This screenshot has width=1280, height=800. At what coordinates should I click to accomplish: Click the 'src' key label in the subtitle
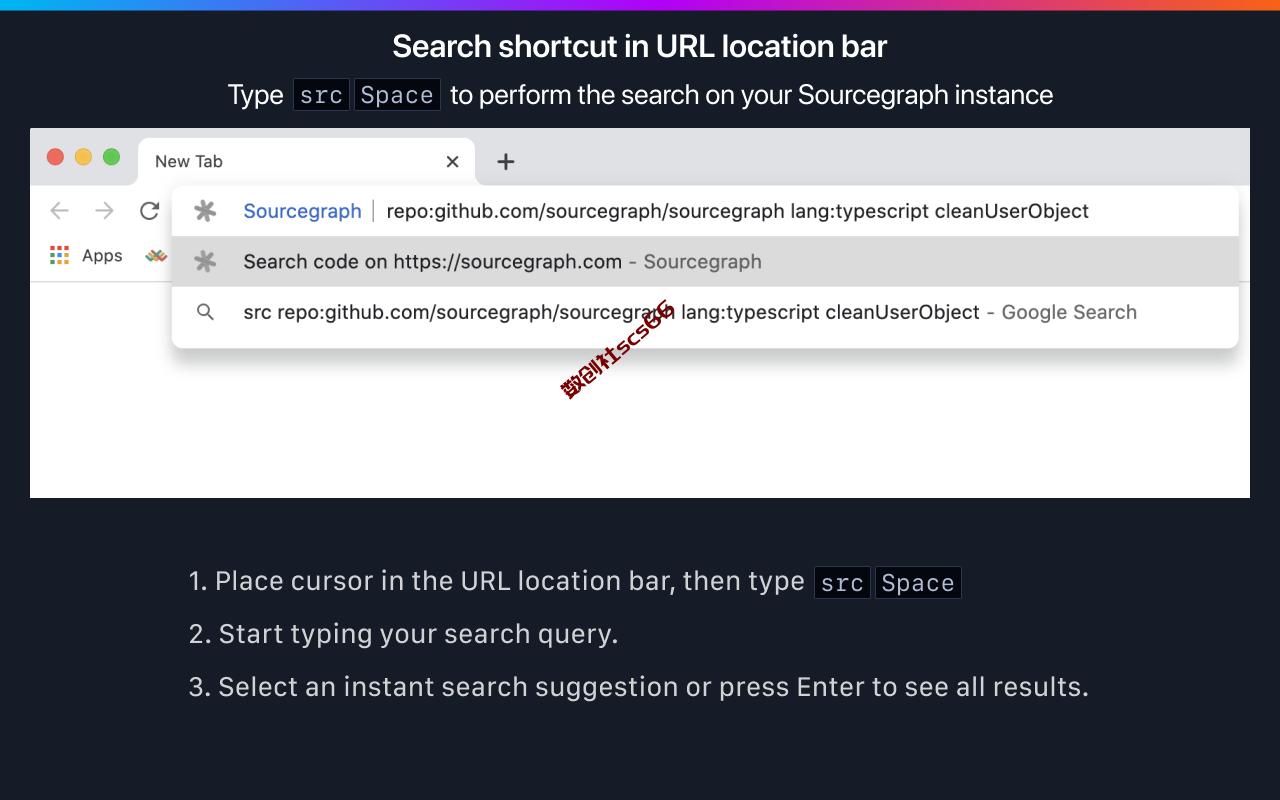pos(321,95)
